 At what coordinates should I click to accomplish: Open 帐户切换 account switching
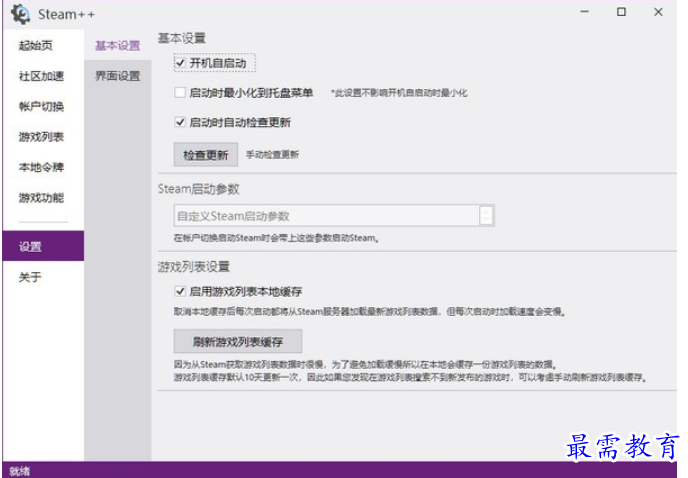[x=41, y=106]
